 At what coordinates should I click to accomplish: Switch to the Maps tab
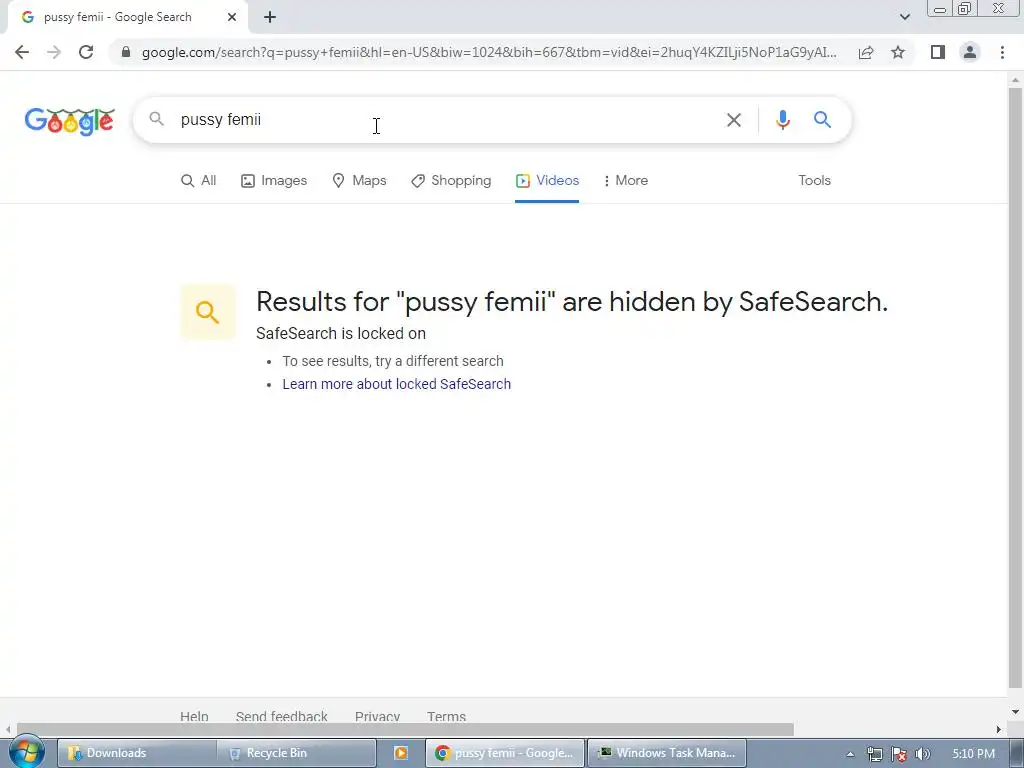359,180
